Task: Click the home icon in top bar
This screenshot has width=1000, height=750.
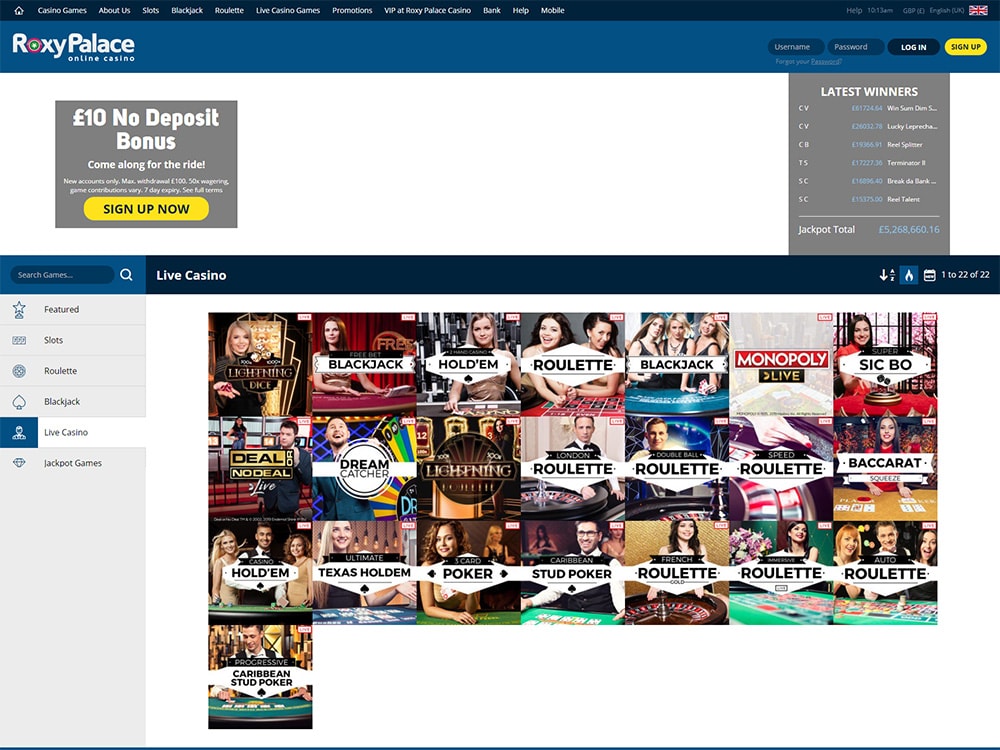Action: (x=19, y=10)
